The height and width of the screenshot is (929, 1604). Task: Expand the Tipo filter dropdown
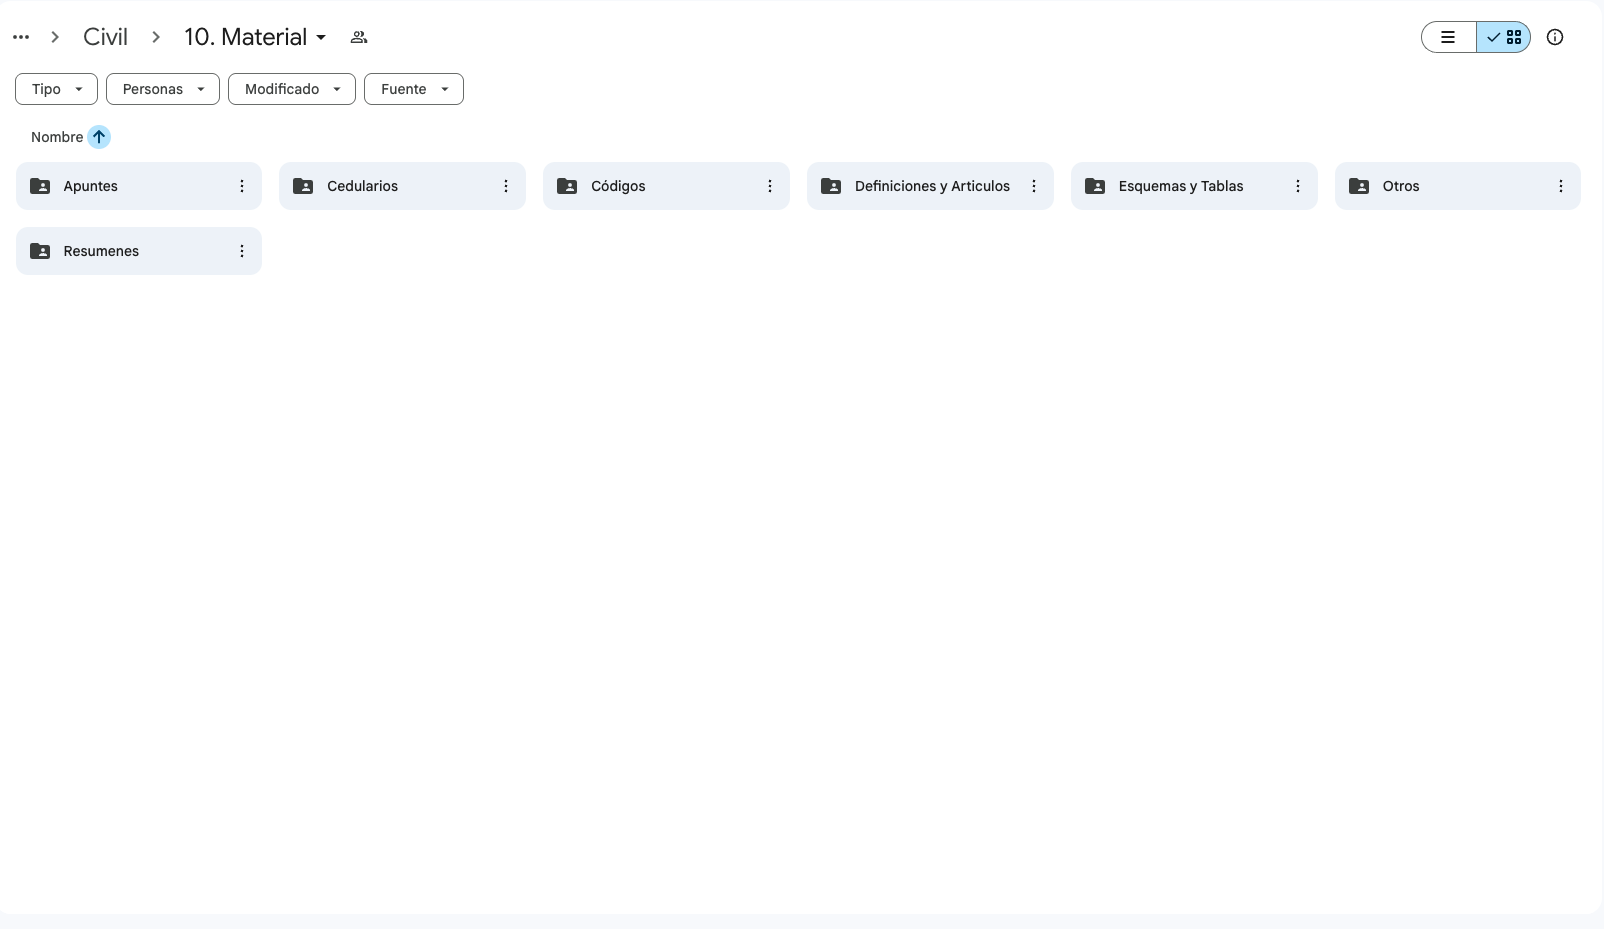tap(56, 89)
